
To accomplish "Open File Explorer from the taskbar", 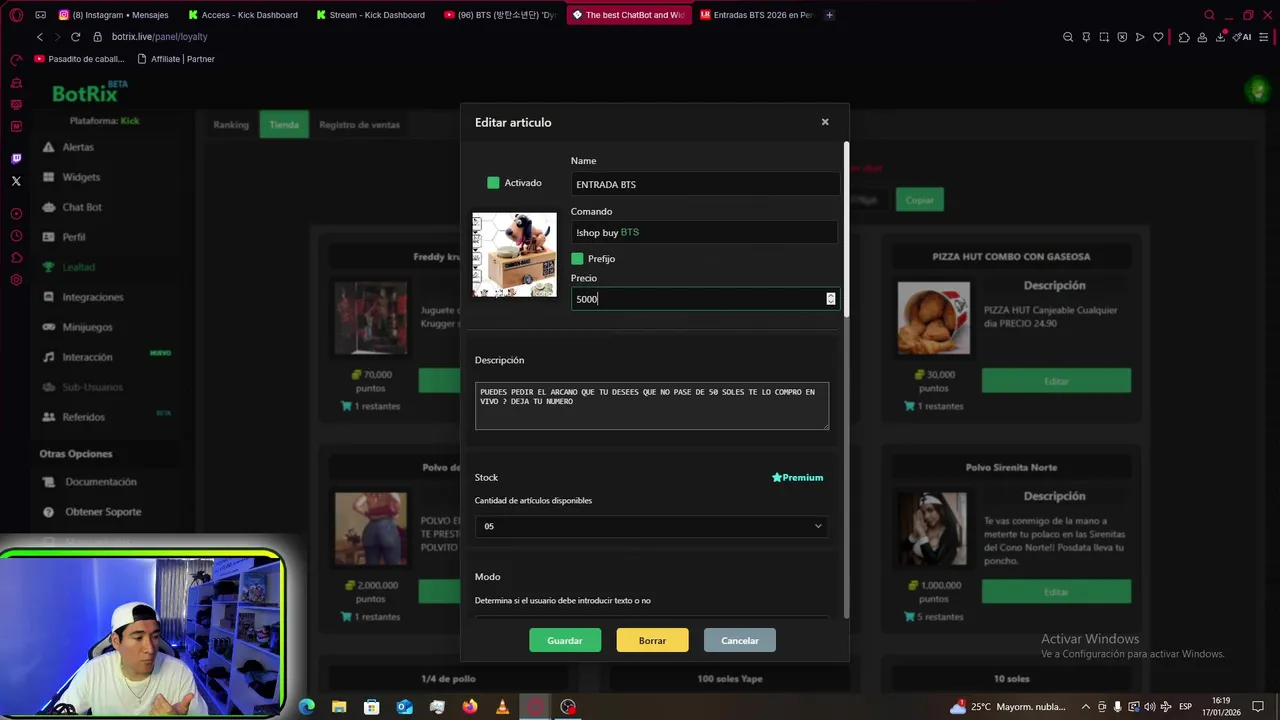I will [339, 707].
